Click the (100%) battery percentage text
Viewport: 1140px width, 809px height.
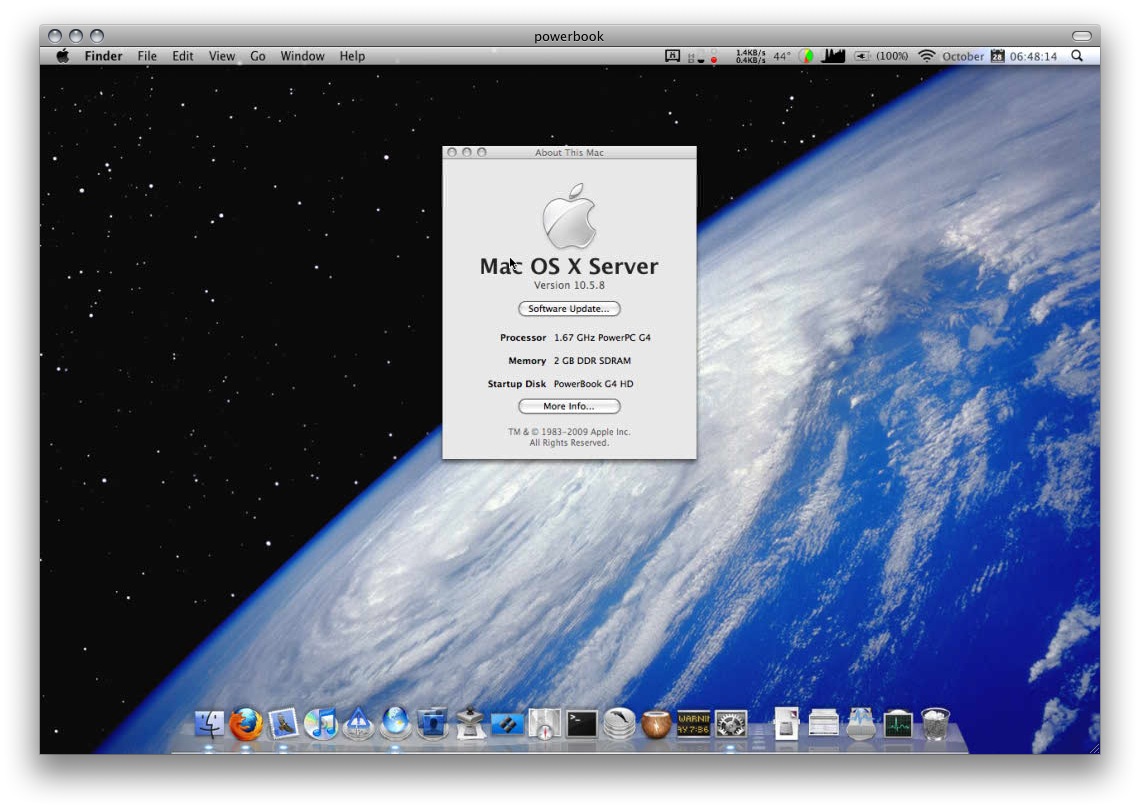click(x=892, y=56)
